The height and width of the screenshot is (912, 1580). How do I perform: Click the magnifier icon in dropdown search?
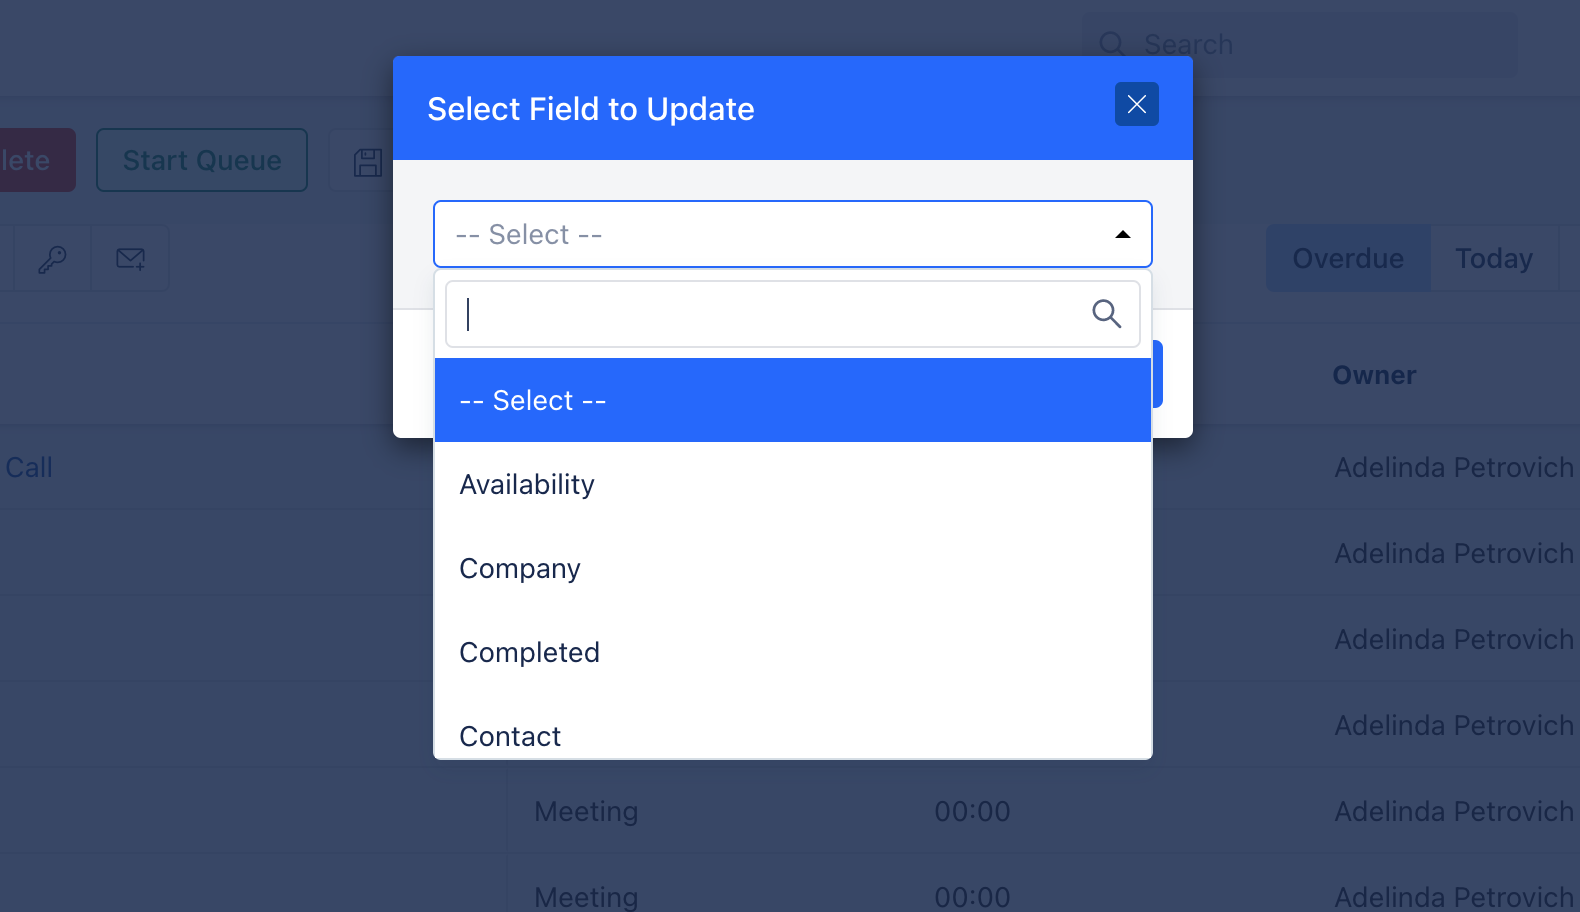1106,314
